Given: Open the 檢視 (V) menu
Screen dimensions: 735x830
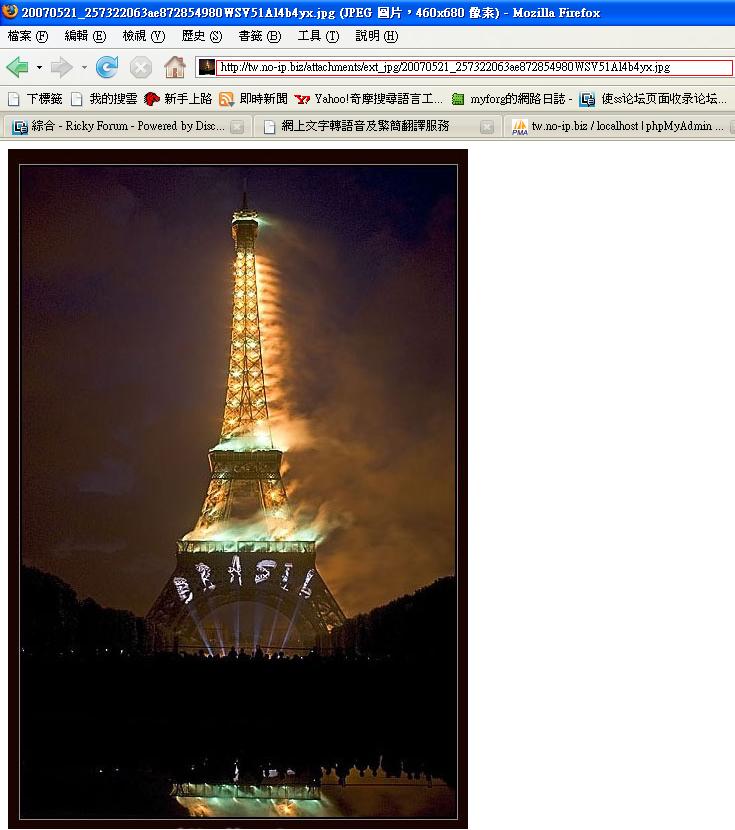Looking at the screenshot, I should 143,36.
